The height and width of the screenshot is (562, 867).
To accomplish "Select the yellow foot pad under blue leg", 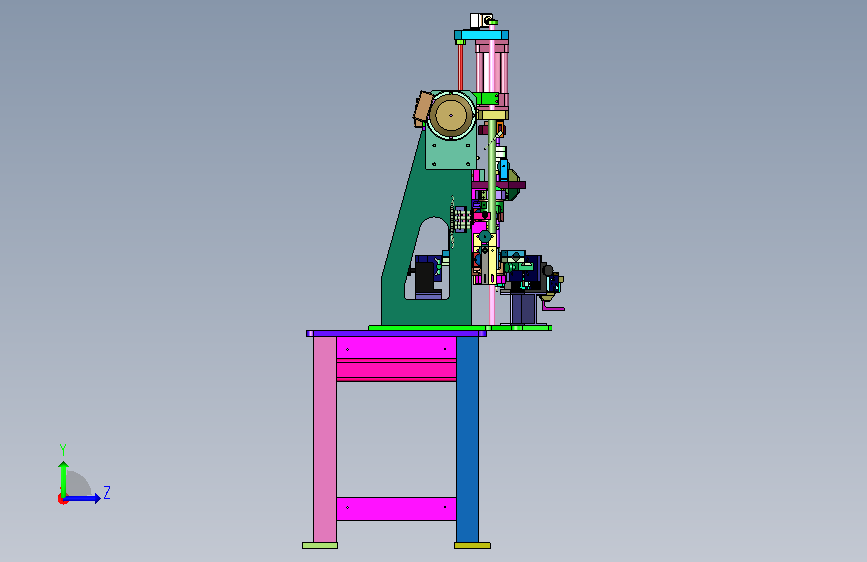I will click(472, 545).
